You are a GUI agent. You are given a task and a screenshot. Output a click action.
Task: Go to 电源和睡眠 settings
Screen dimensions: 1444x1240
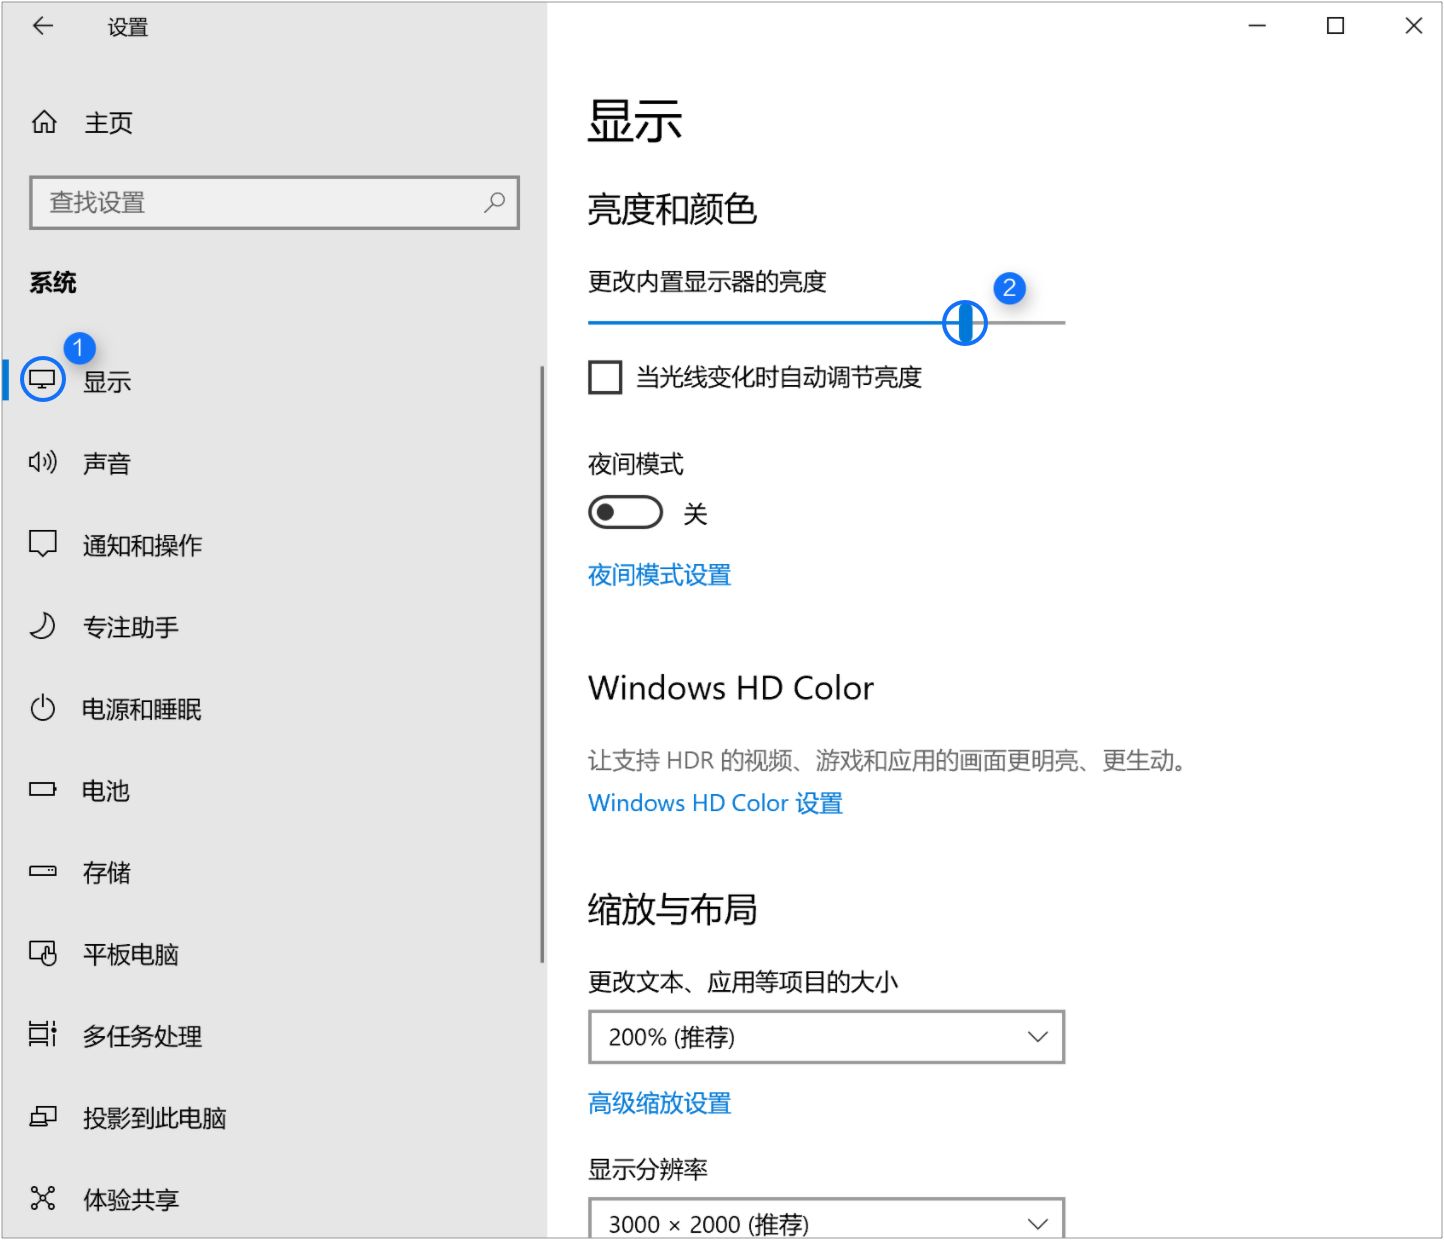[141, 709]
